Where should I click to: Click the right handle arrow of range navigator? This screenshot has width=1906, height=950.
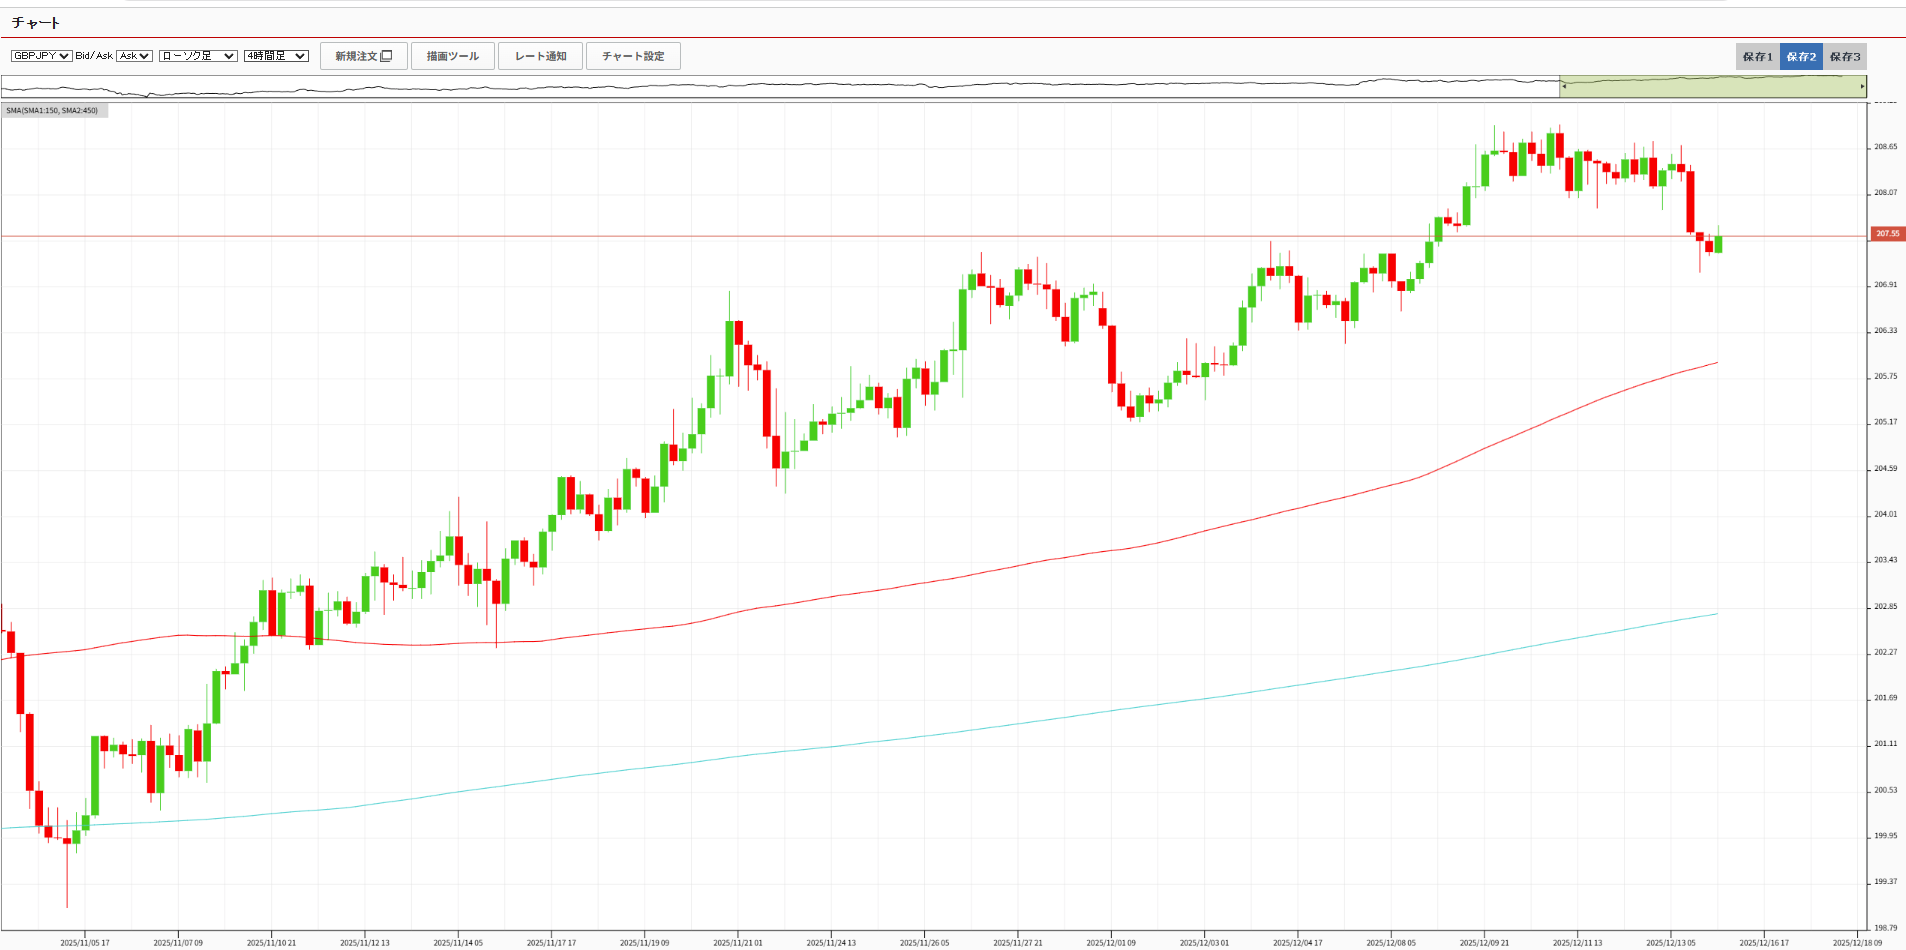tap(1862, 87)
